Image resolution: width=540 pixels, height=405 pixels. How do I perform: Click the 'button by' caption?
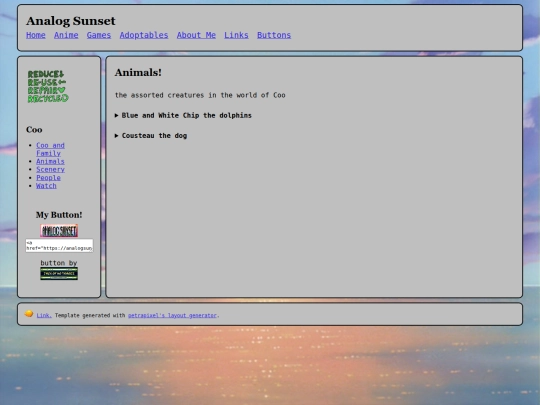59,263
